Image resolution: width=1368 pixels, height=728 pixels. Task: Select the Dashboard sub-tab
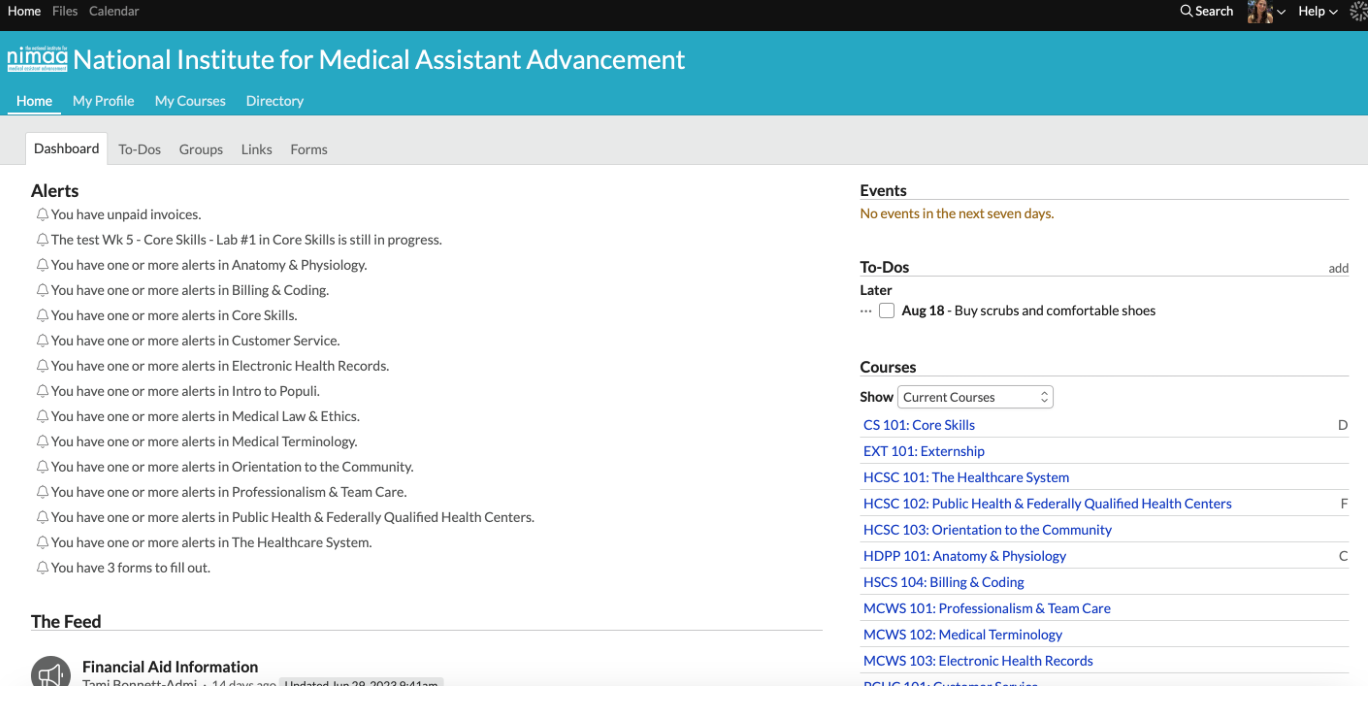tap(66, 148)
